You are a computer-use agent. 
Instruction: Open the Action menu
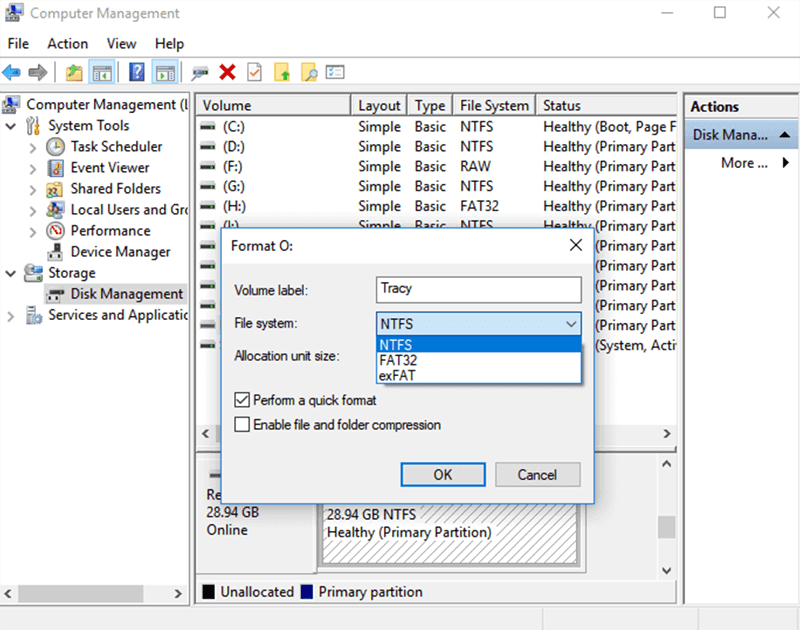coord(67,43)
